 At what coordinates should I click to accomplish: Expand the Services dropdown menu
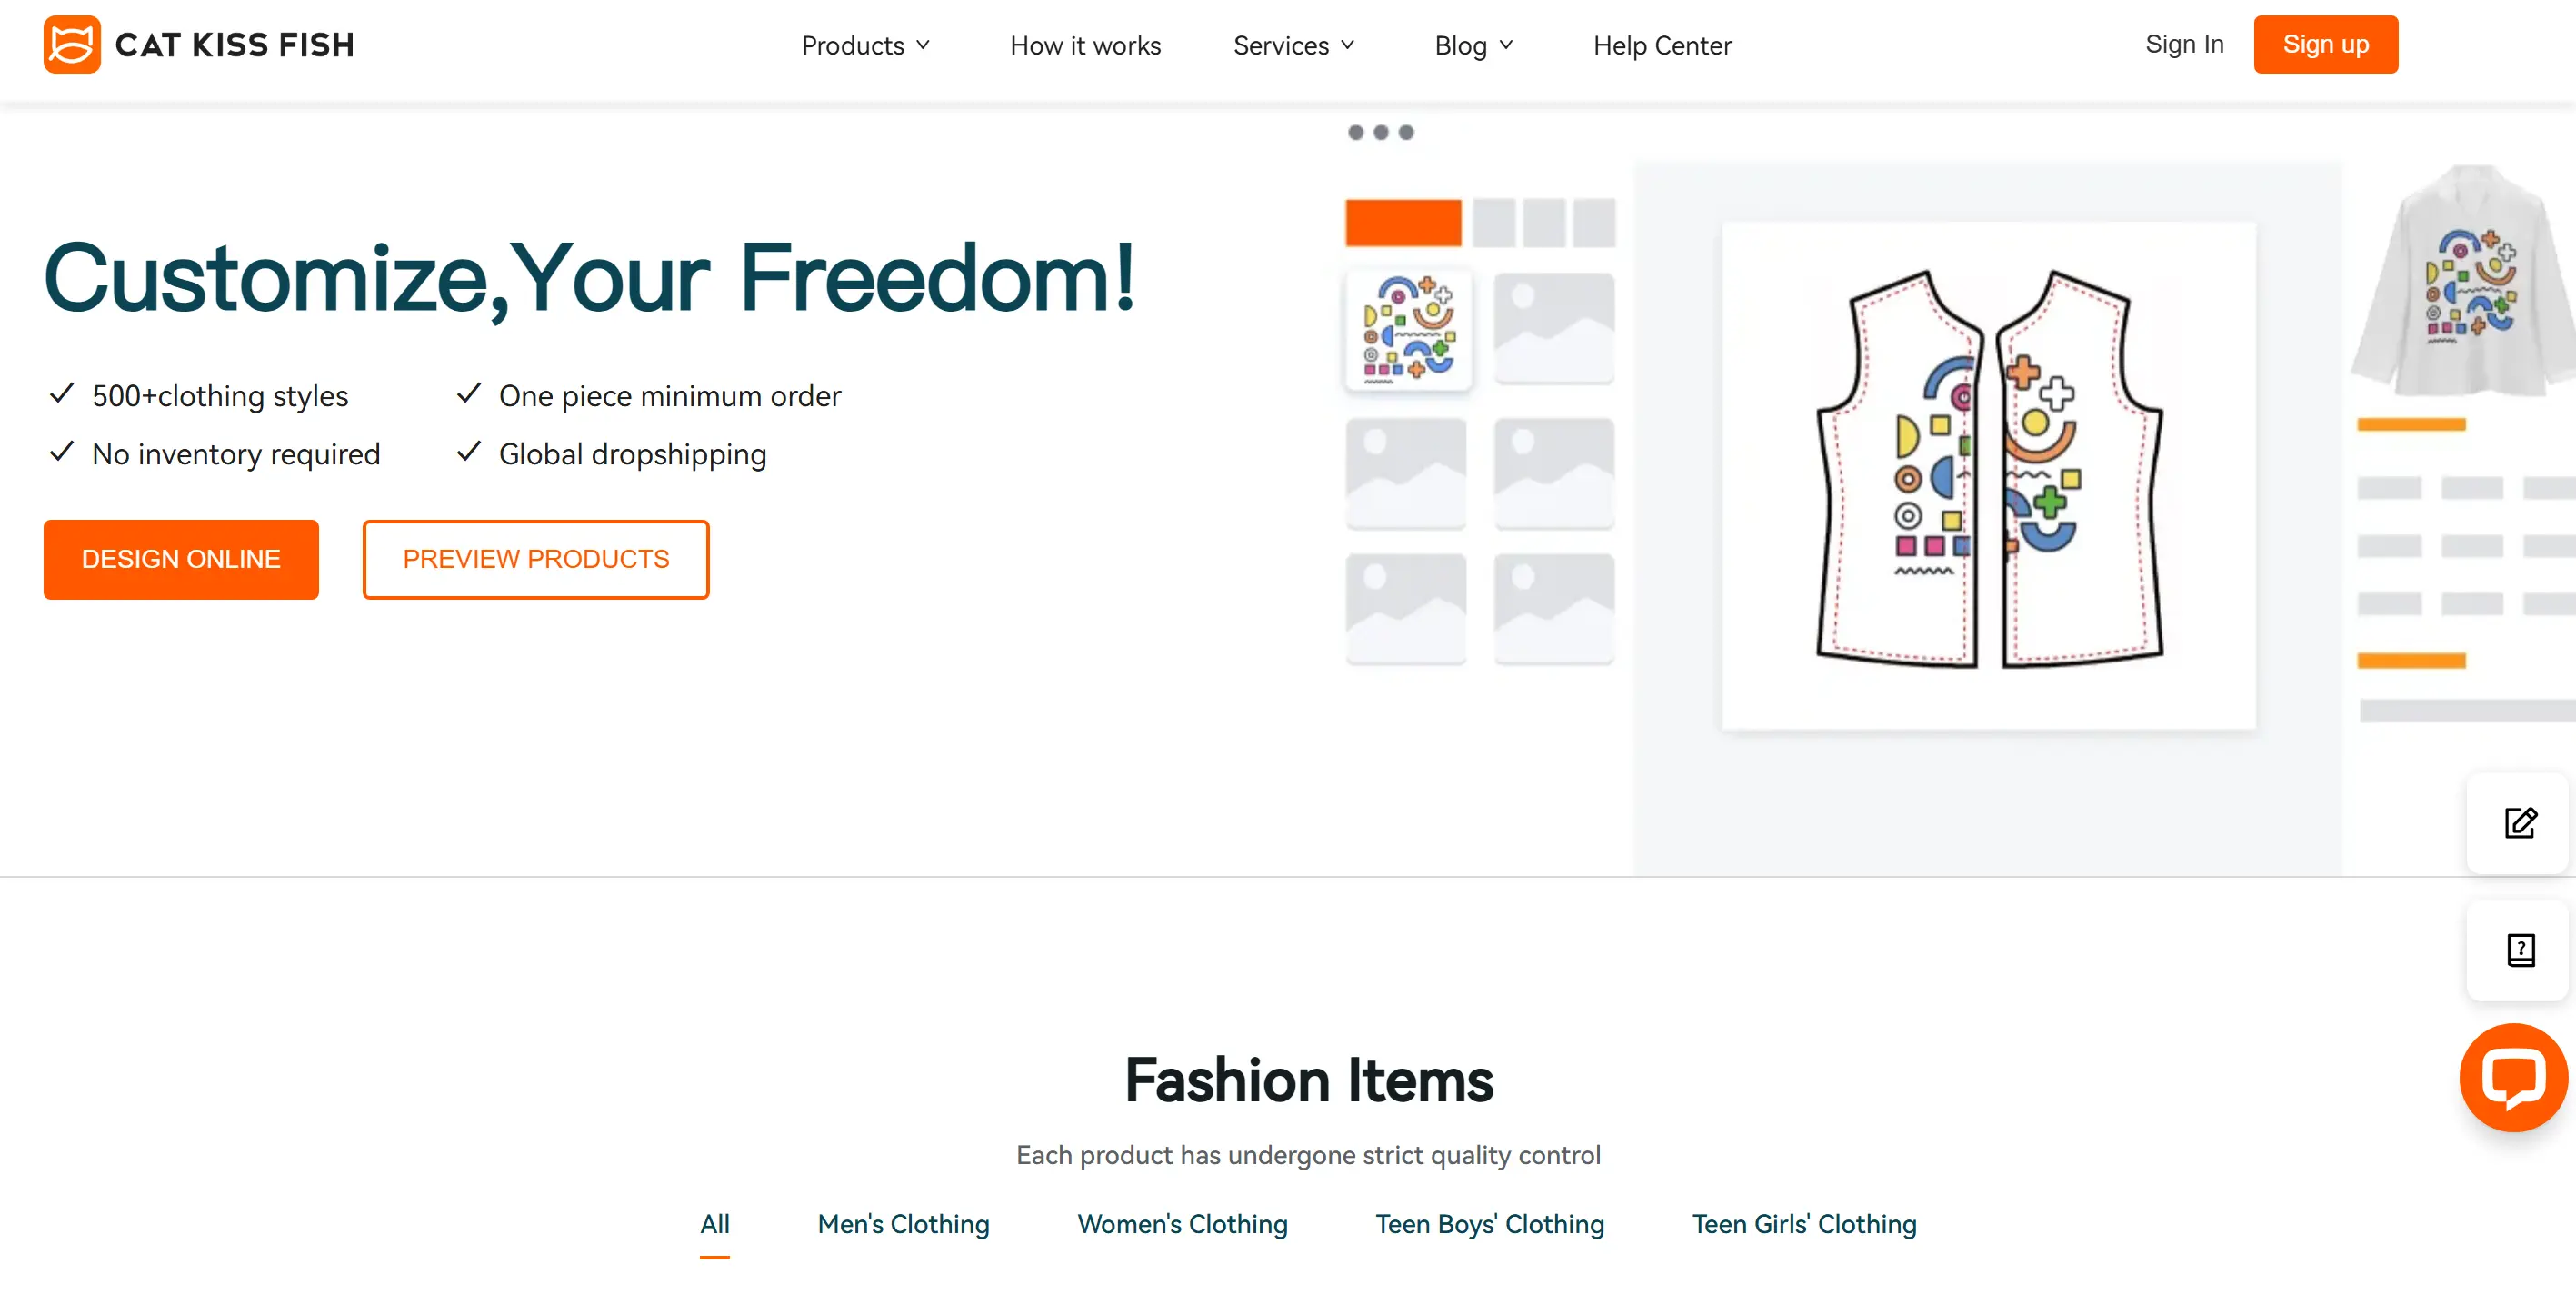[x=1297, y=45]
